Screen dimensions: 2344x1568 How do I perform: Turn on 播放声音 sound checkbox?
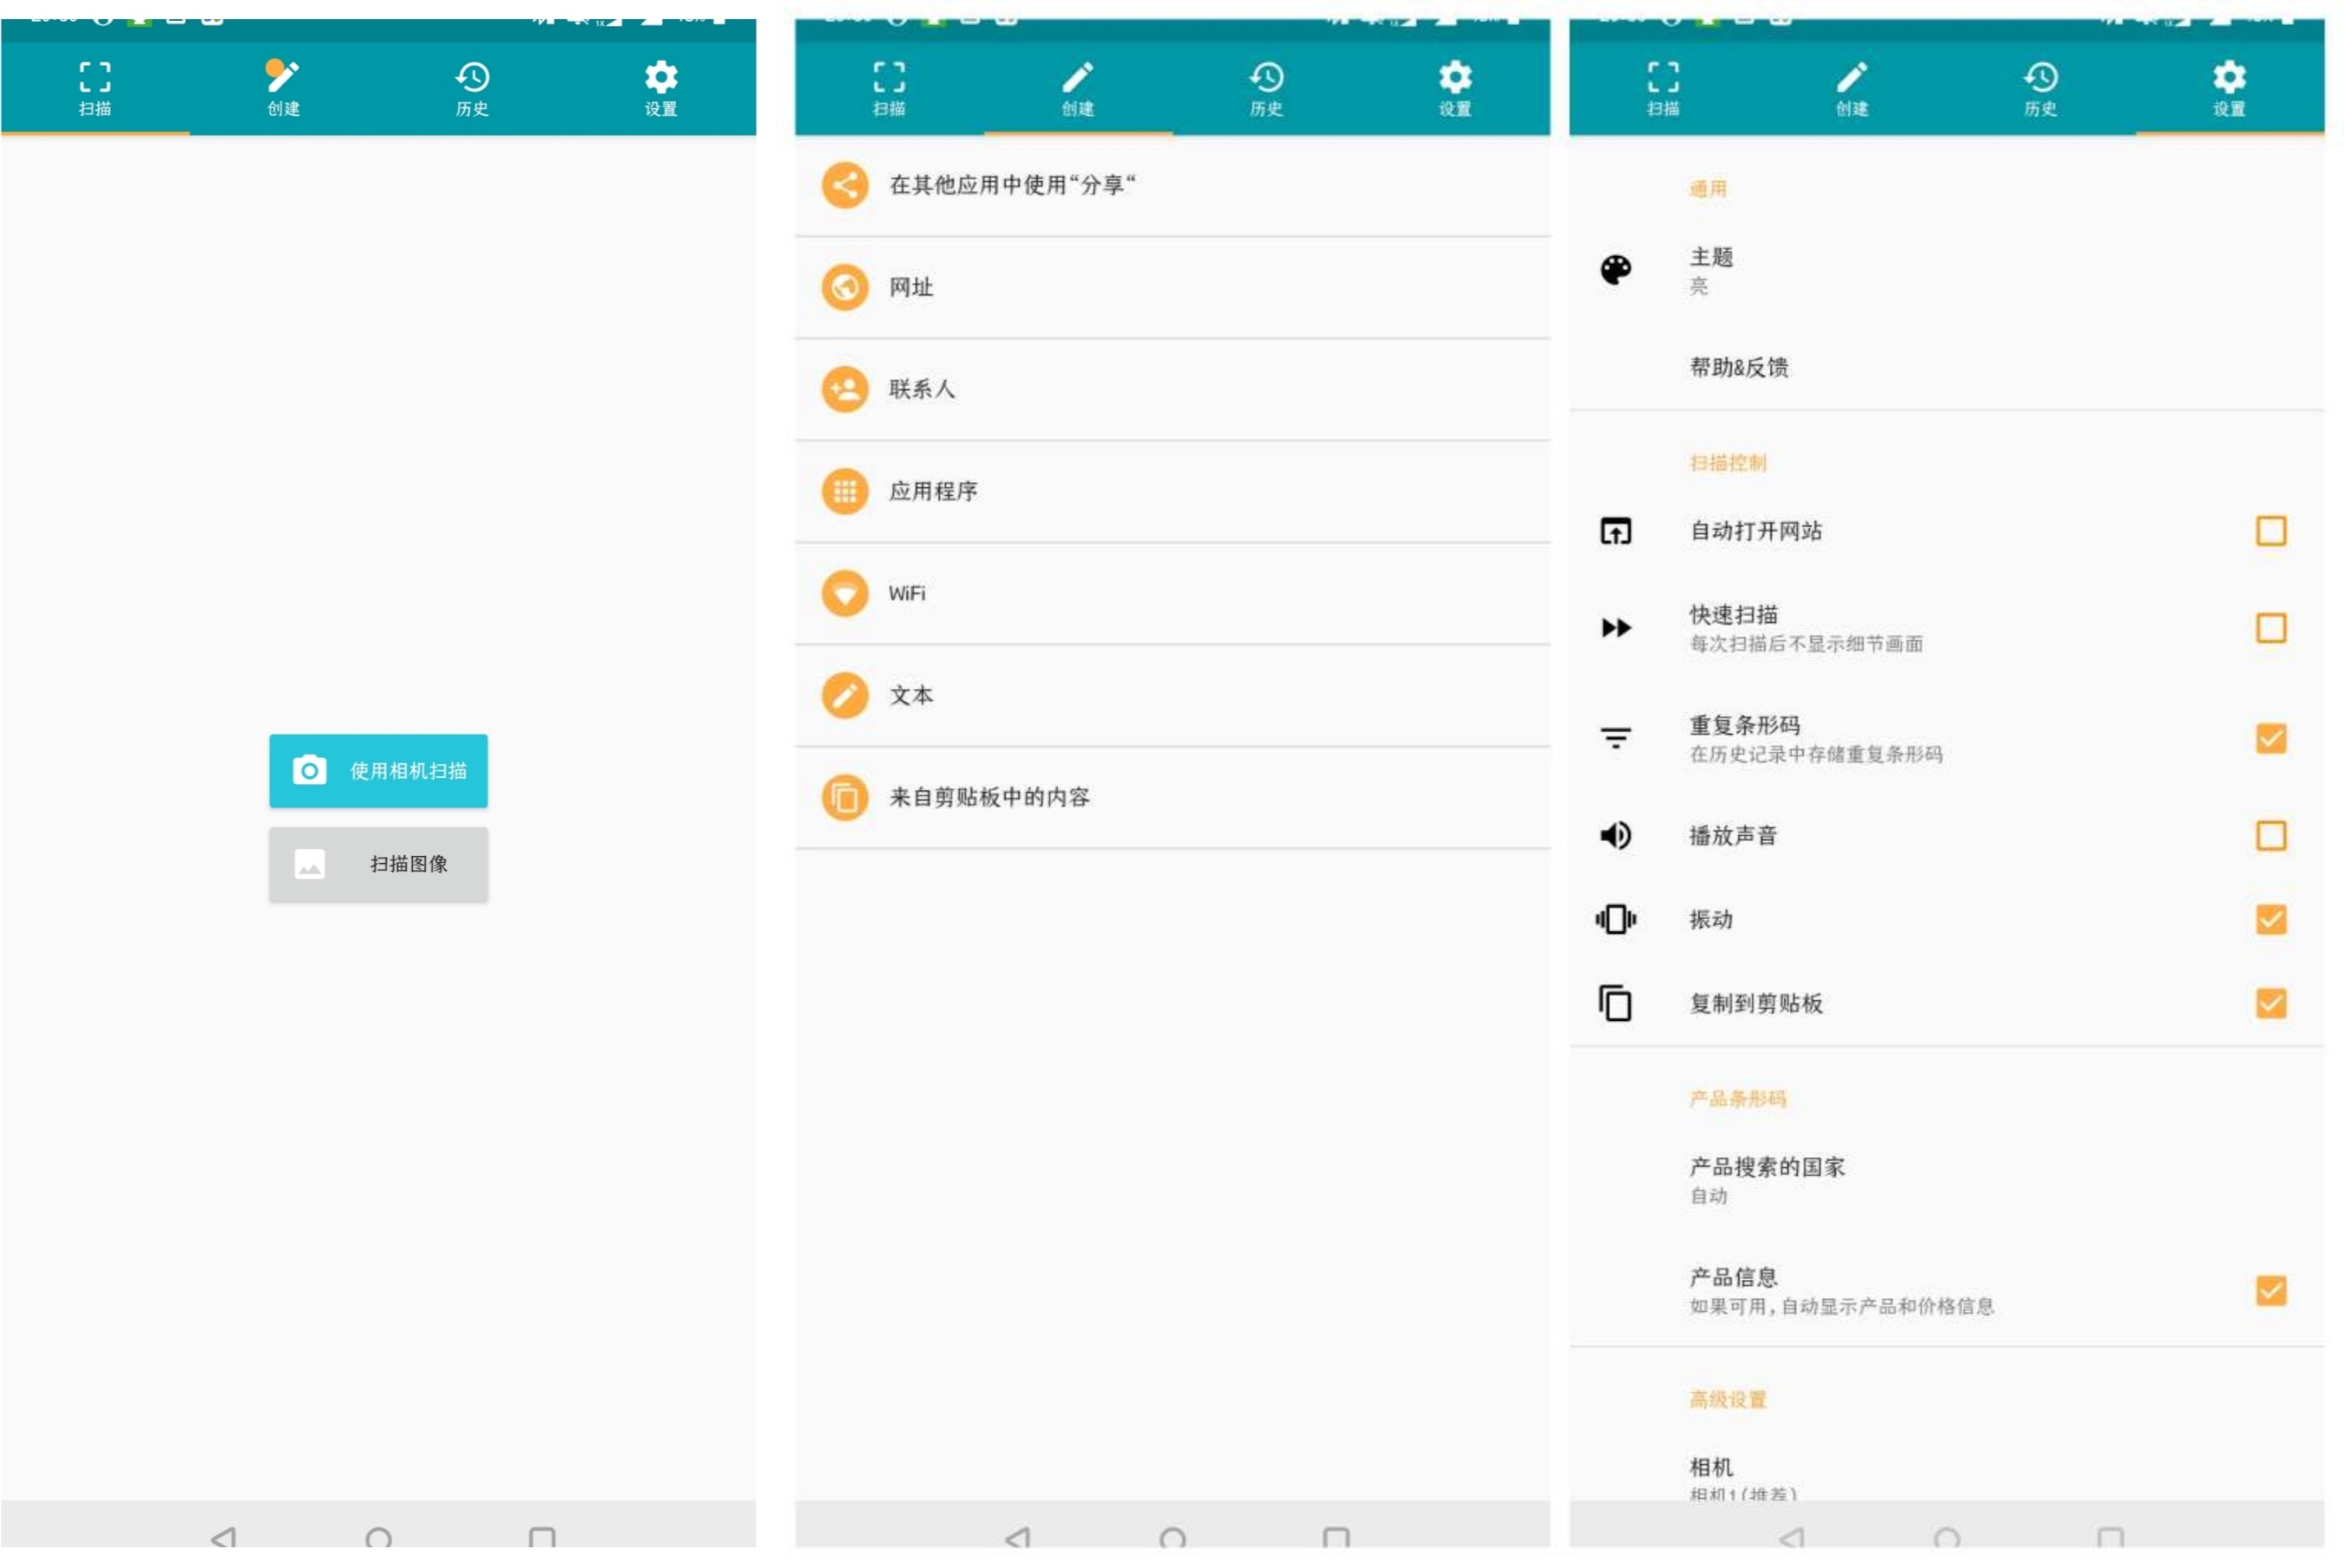point(2270,835)
